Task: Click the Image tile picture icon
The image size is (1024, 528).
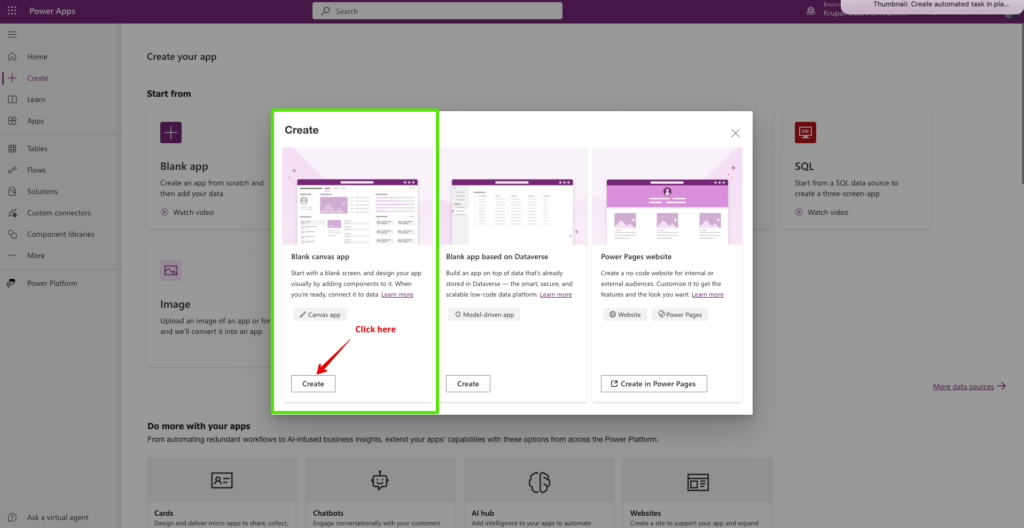Action: click(170, 271)
